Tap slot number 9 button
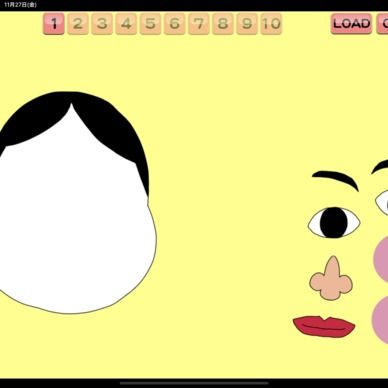The image size is (388, 388). point(247,24)
